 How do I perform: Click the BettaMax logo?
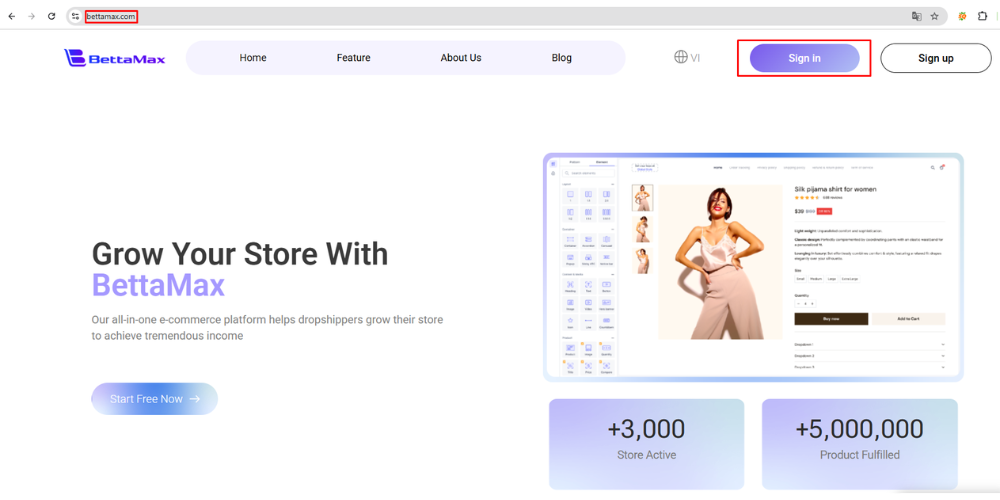[x=115, y=58]
